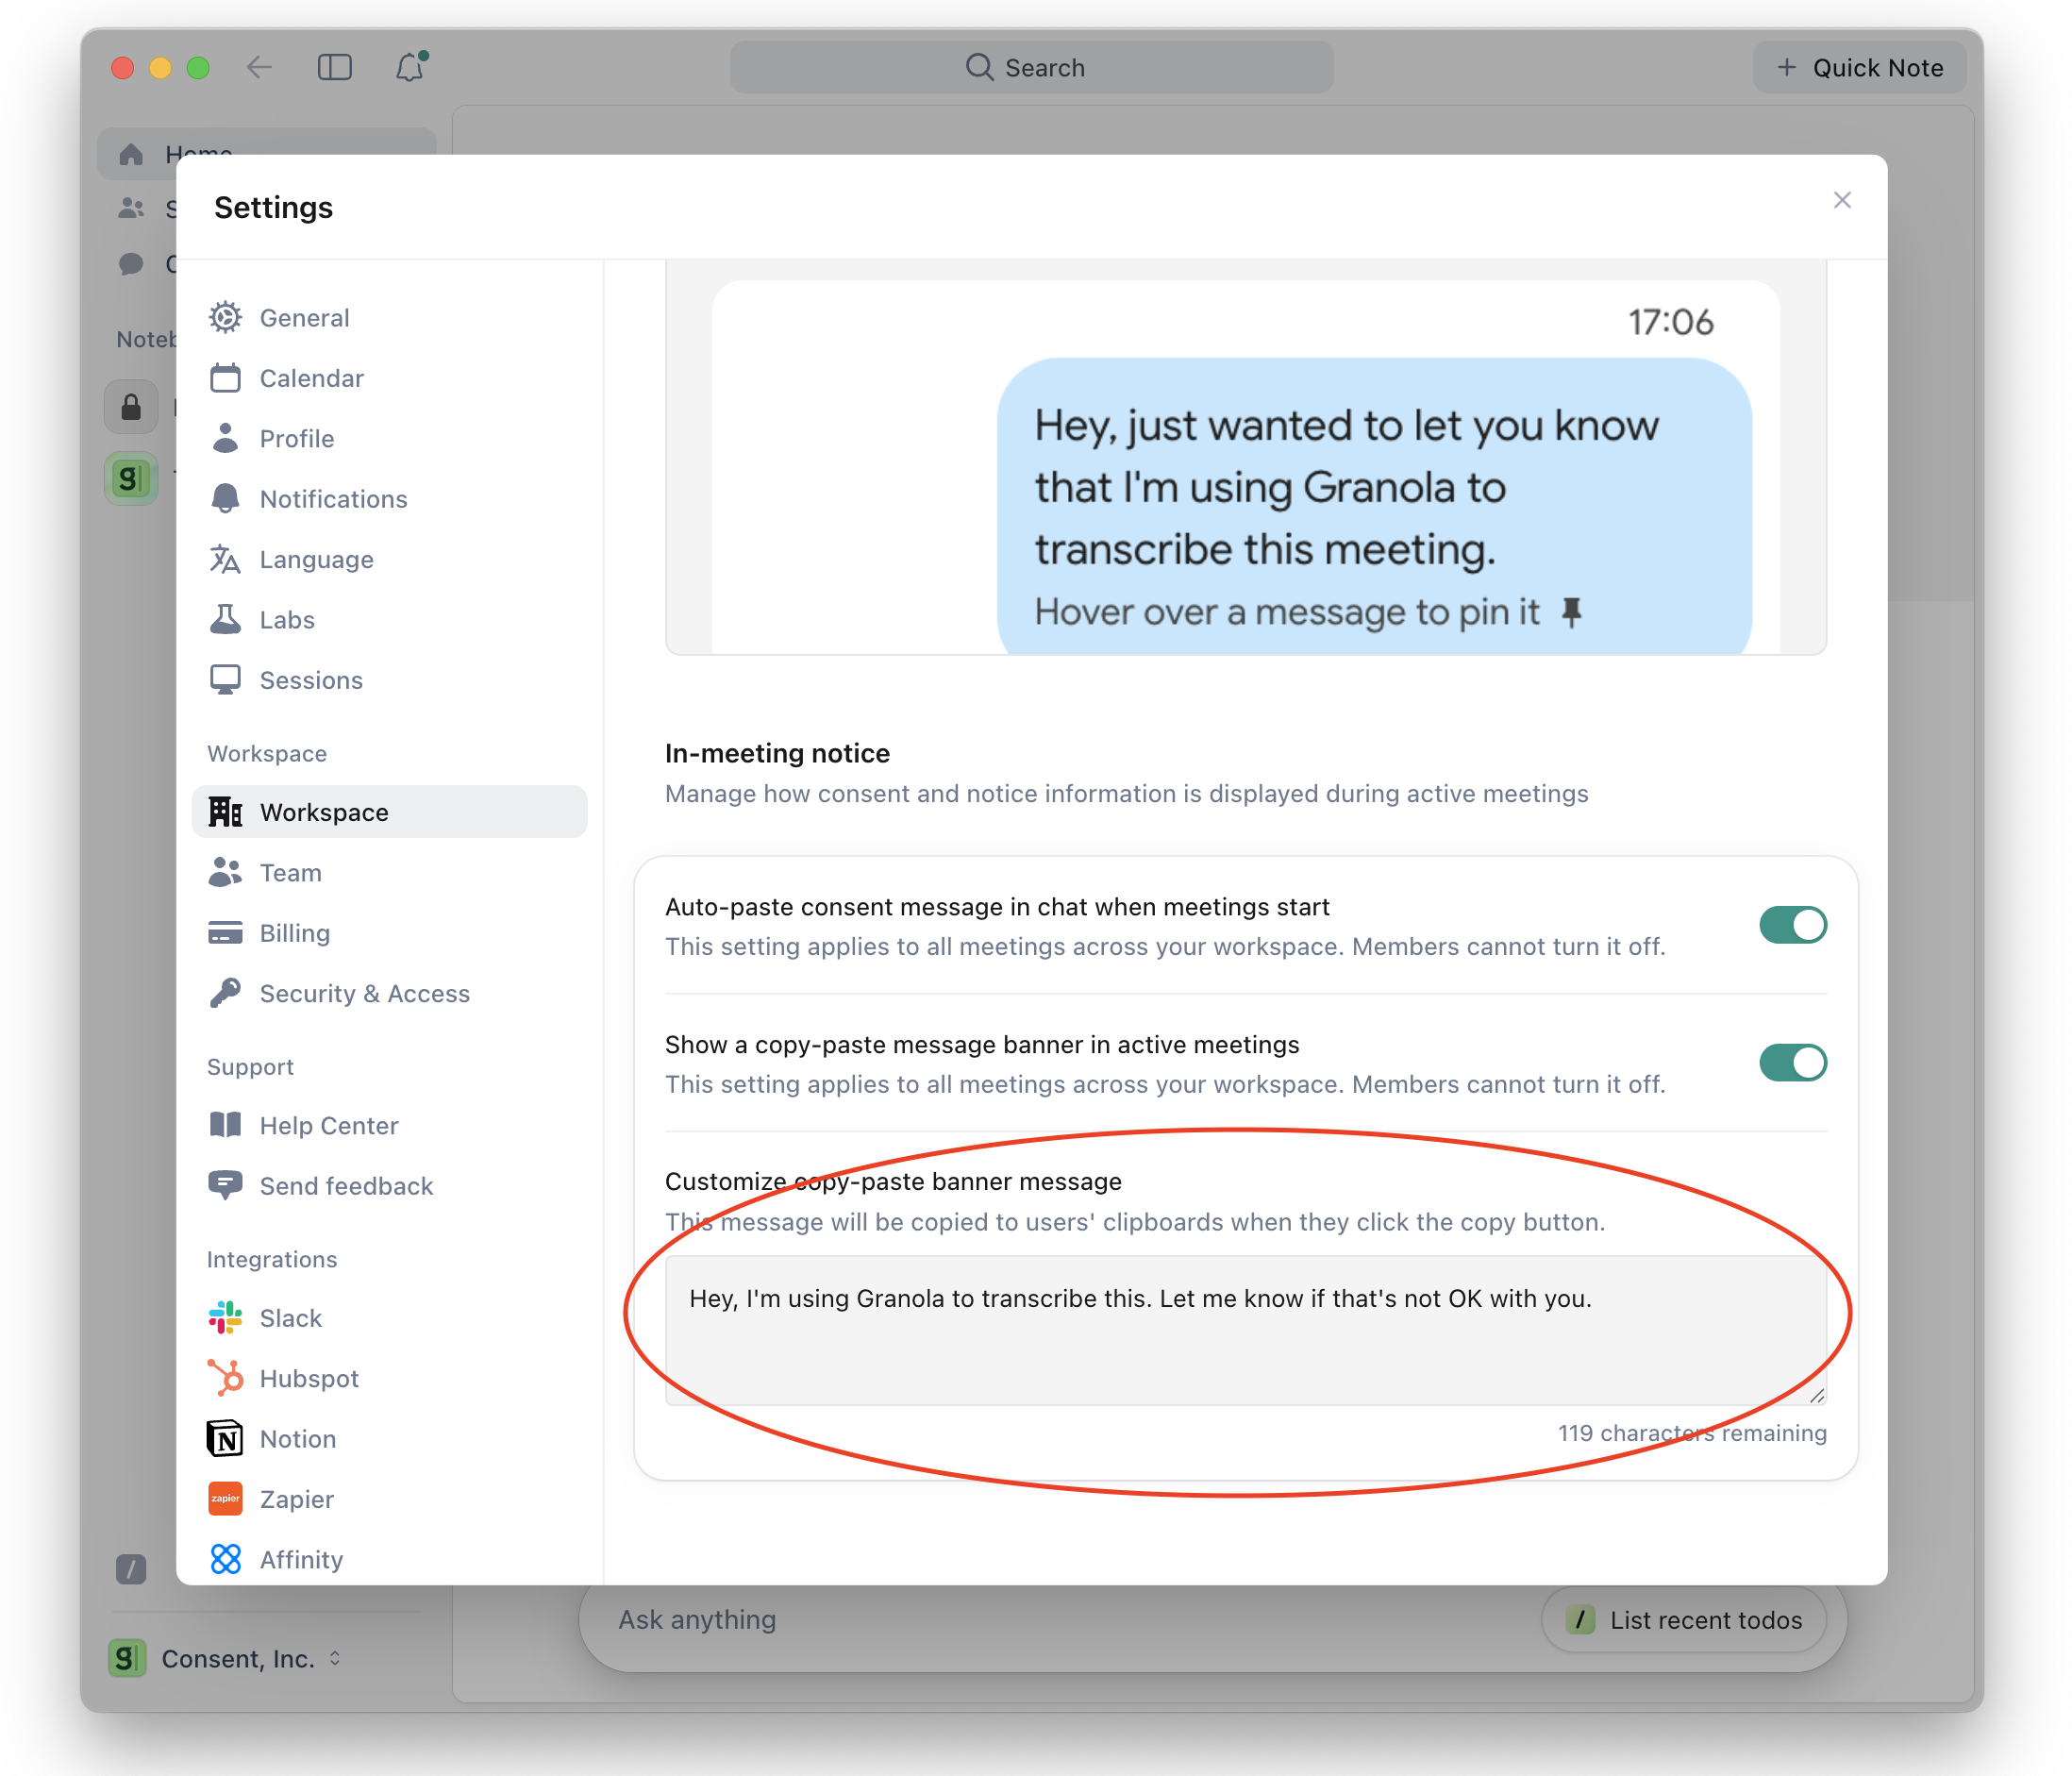Viewport: 2072px width, 1776px height.
Task: Focus the Search bar at top
Action: 1031,67
